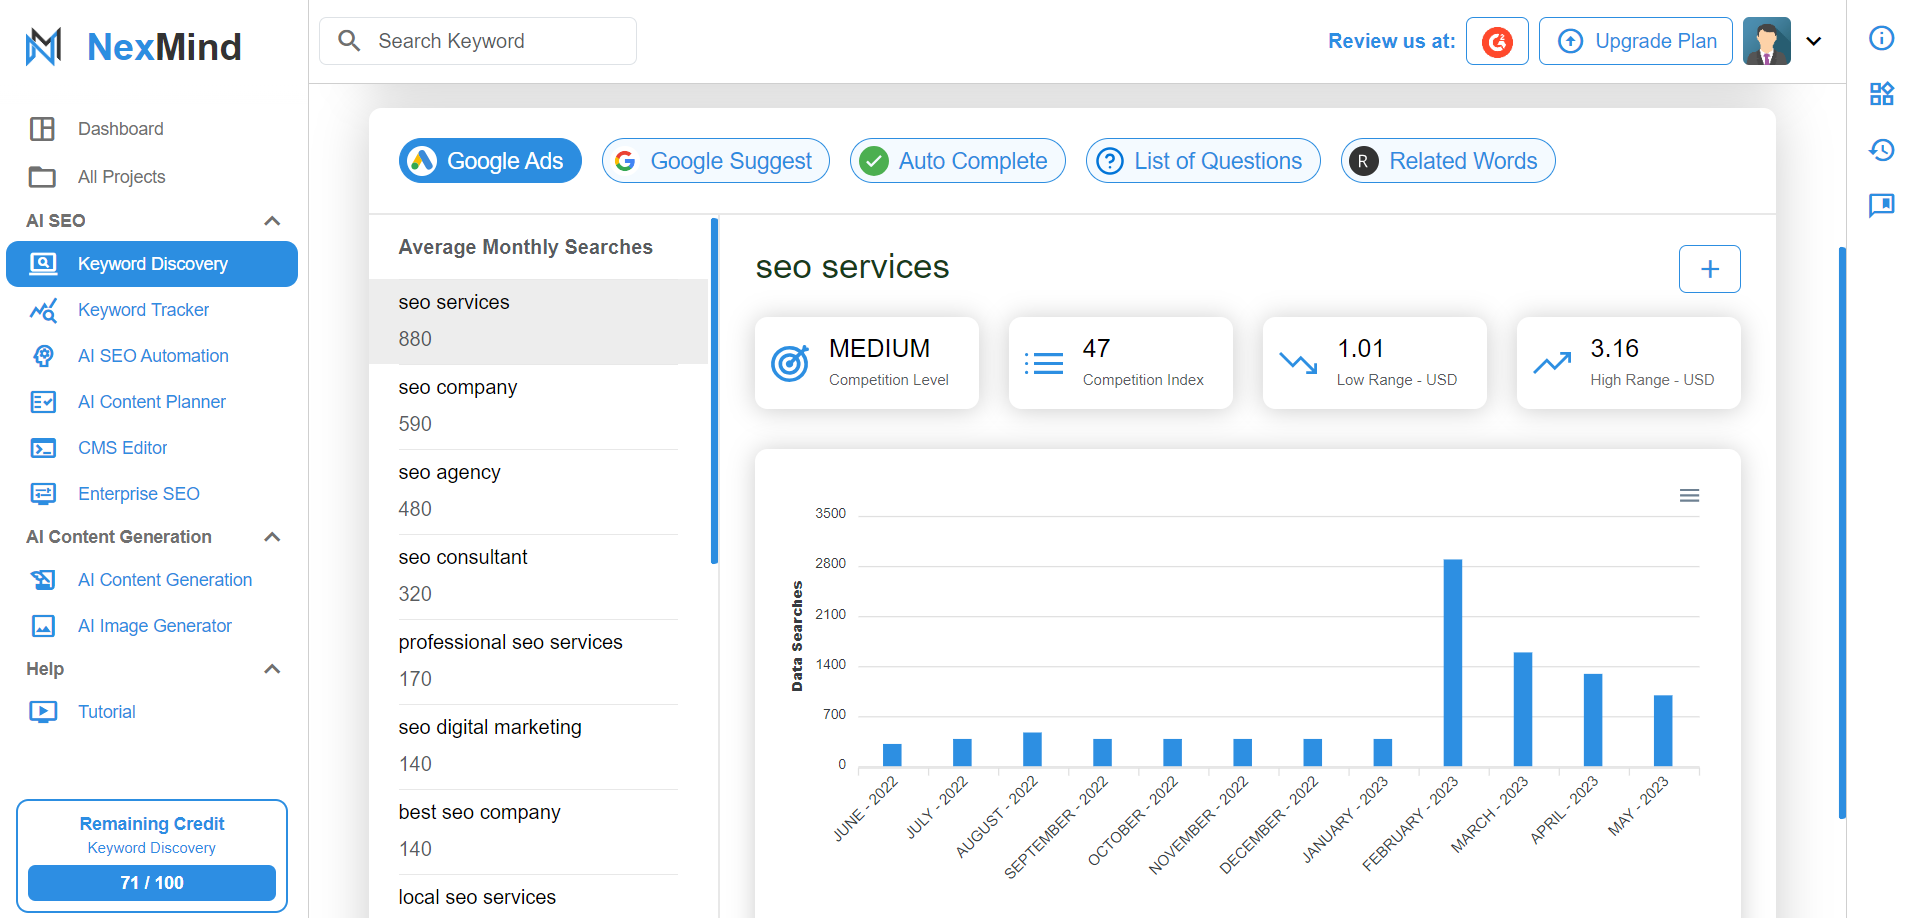The width and height of the screenshot is (1911, 918).
Task: Select the 'best seo company' keyword row
Action: click(x=538, y=831)
